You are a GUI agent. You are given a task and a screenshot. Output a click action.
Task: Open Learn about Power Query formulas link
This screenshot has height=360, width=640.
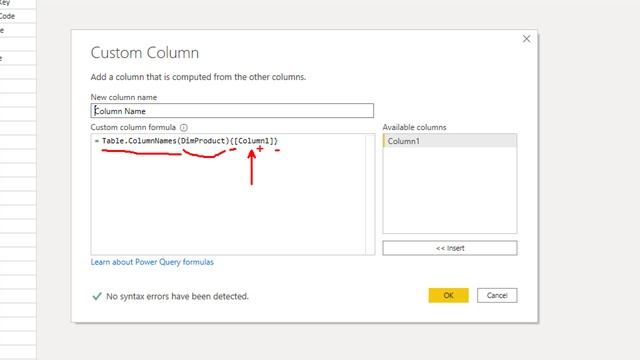pyautogui.click(x=152, y=262)
